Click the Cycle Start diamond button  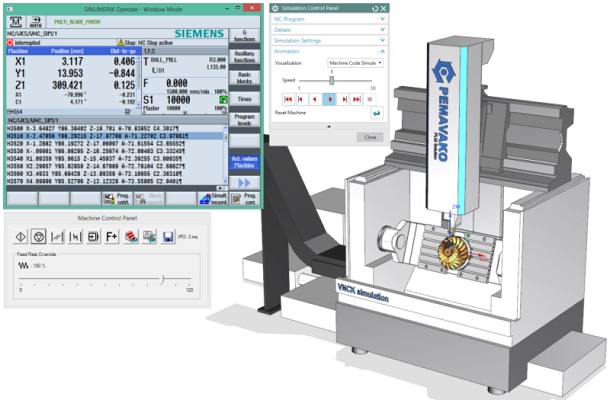21,237
